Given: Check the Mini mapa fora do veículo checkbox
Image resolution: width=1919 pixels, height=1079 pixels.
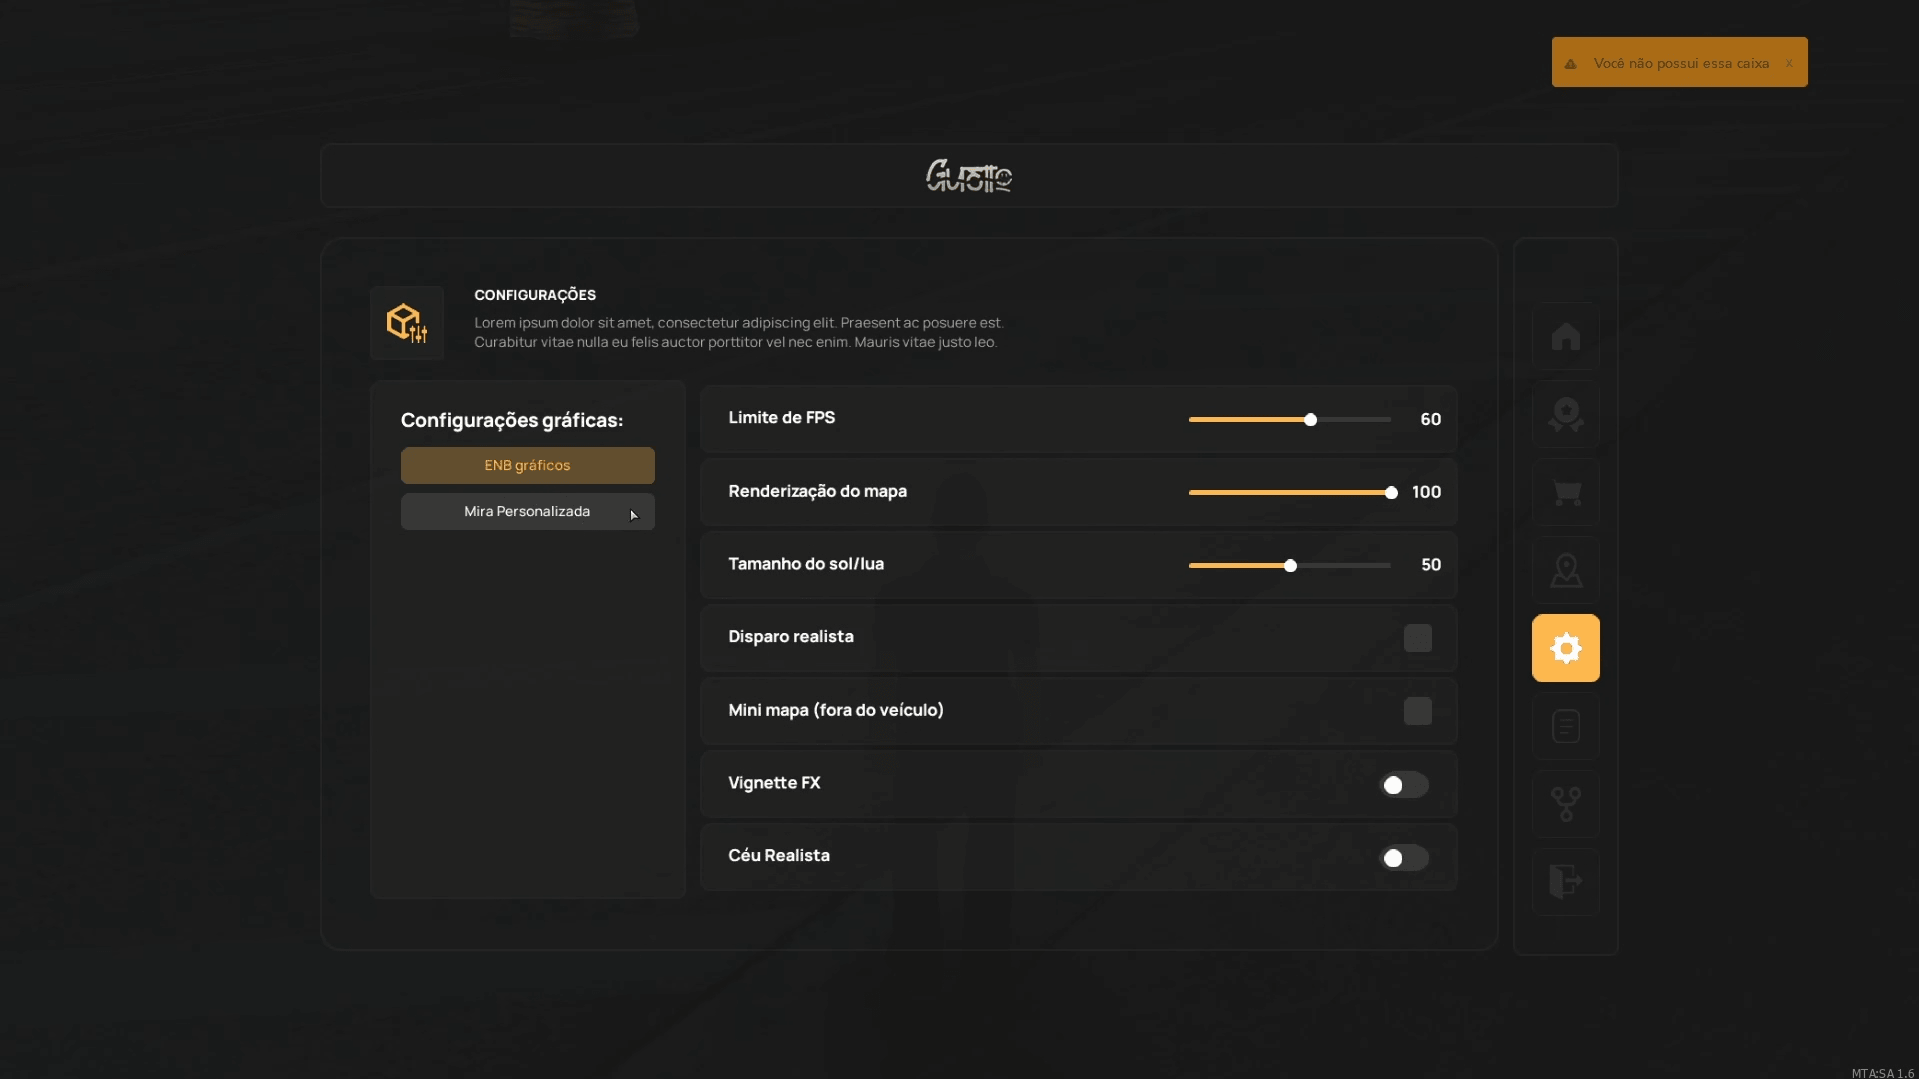Looking at the screenshot, I should click(1417, 710).
